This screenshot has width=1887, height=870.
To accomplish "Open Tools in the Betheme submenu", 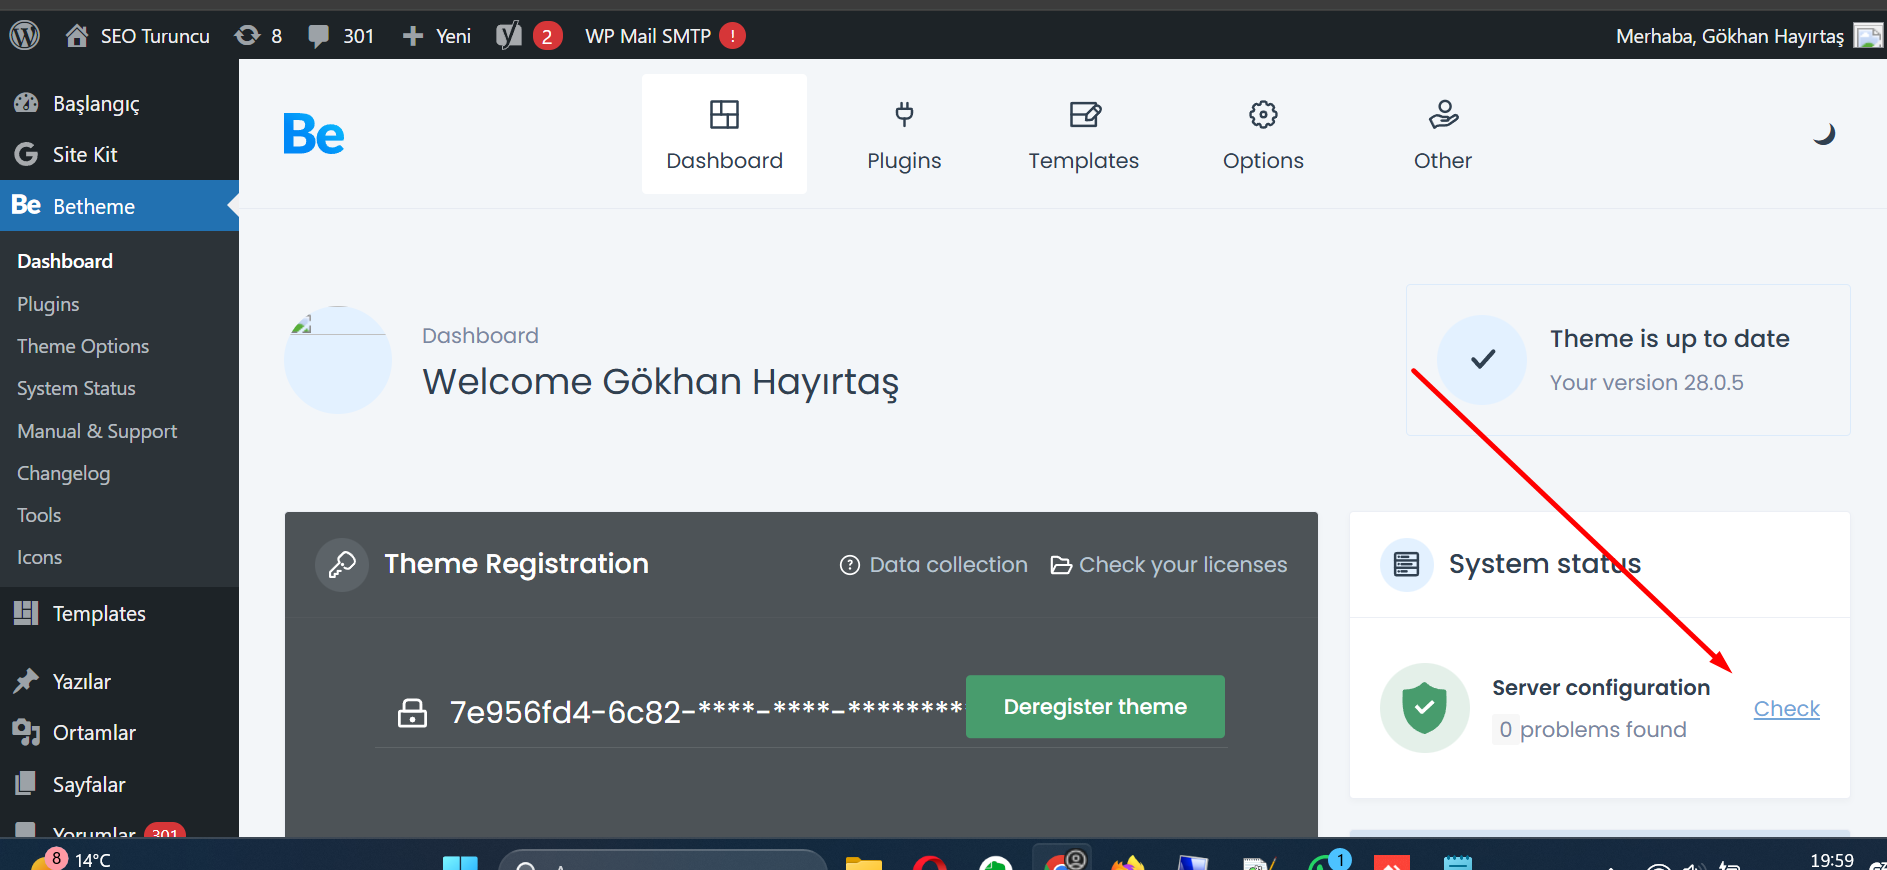I will click(39, 515).
